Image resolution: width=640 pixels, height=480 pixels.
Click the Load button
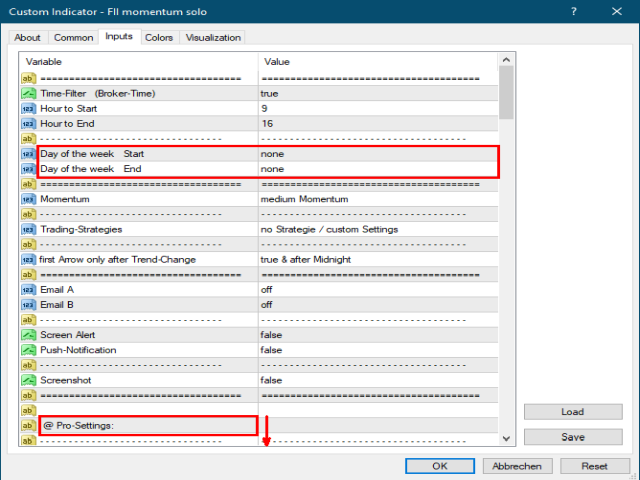coord(573,412)
